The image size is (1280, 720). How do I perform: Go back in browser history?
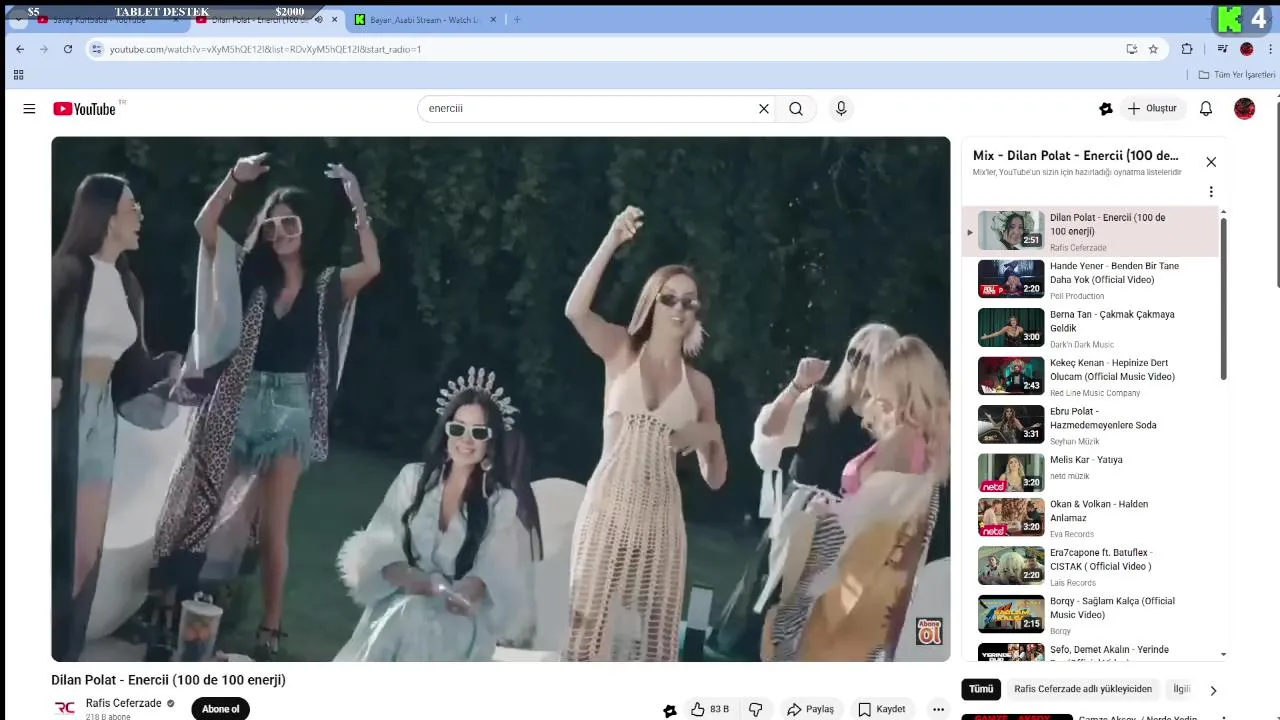pos(20,49)
